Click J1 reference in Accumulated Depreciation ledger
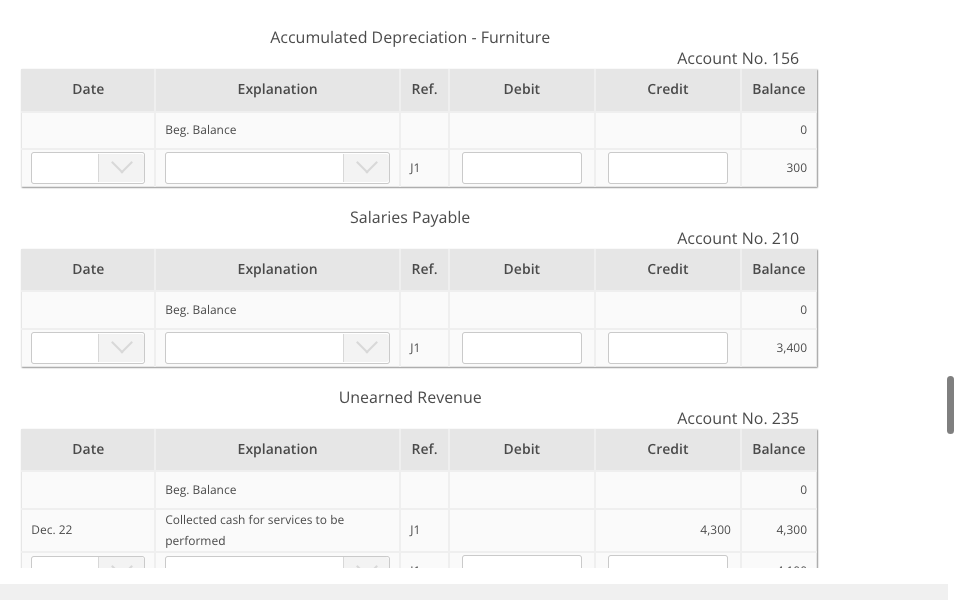The width and height of the screenshot is (955, 600). point(415,168)
